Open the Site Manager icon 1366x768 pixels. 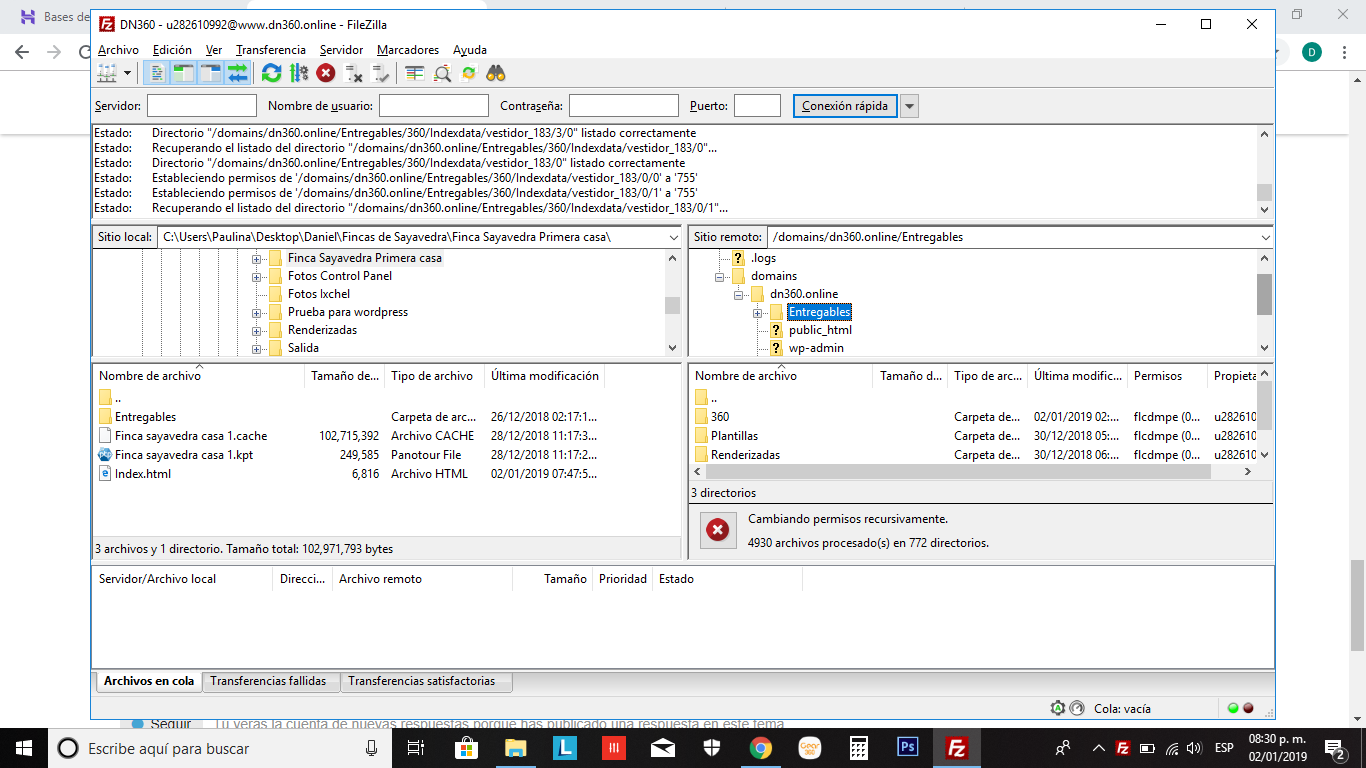107,73
